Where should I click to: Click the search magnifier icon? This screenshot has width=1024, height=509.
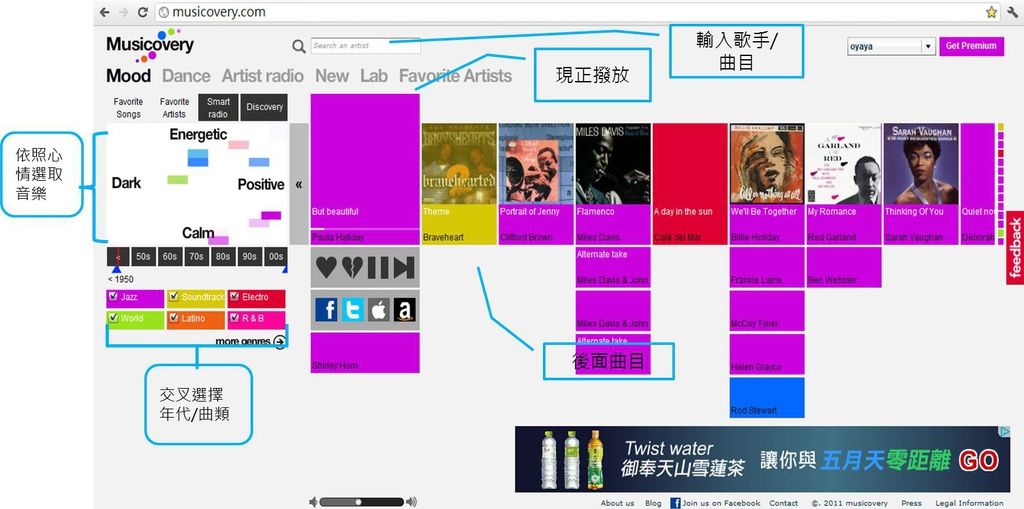coord(298,46)
